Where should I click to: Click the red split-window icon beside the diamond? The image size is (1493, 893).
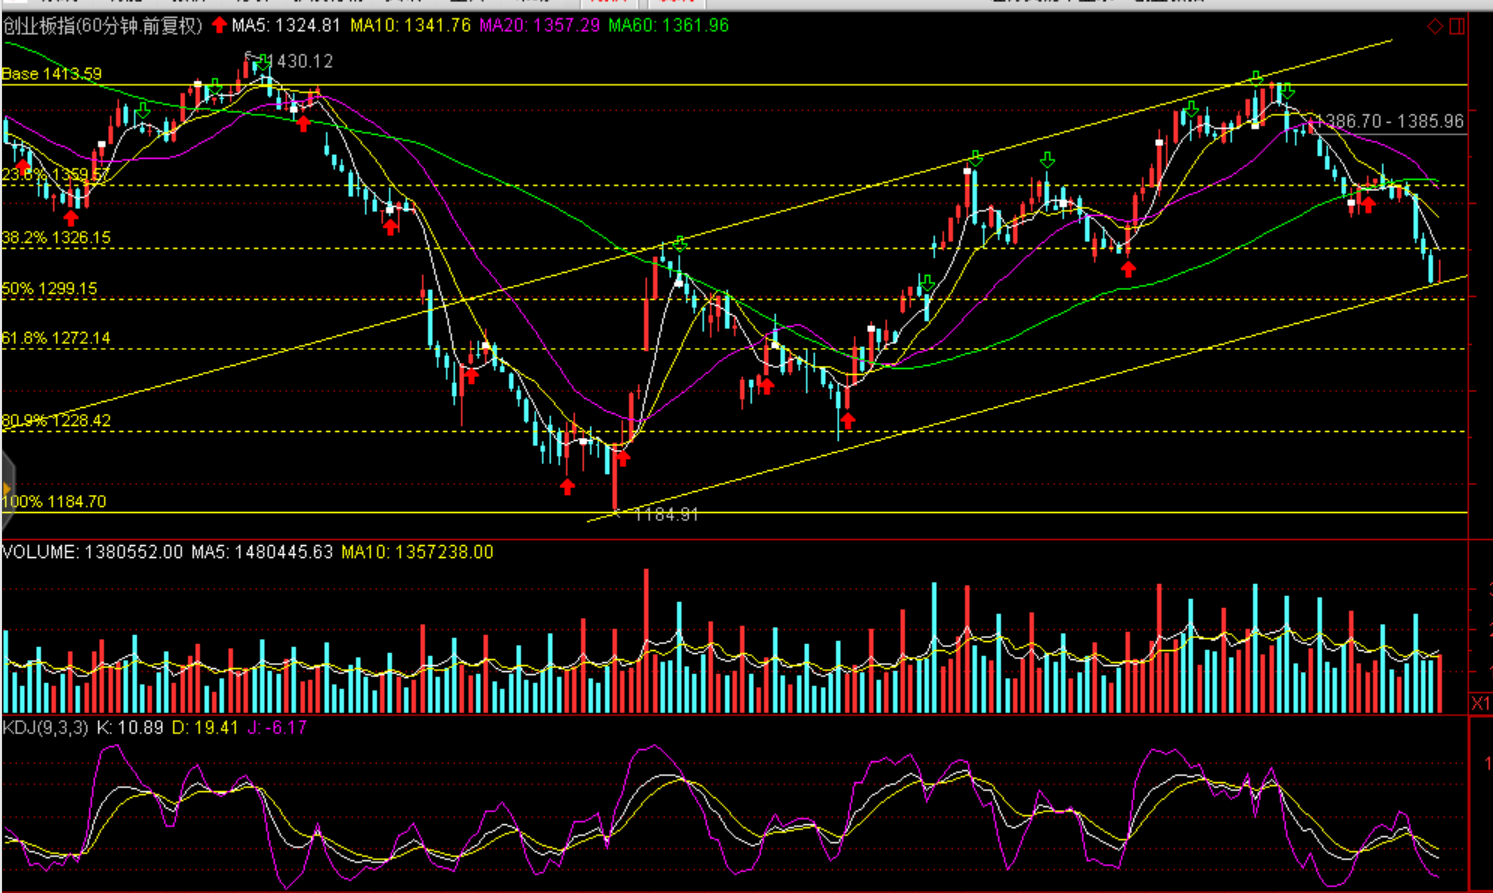pos(1457,26)
